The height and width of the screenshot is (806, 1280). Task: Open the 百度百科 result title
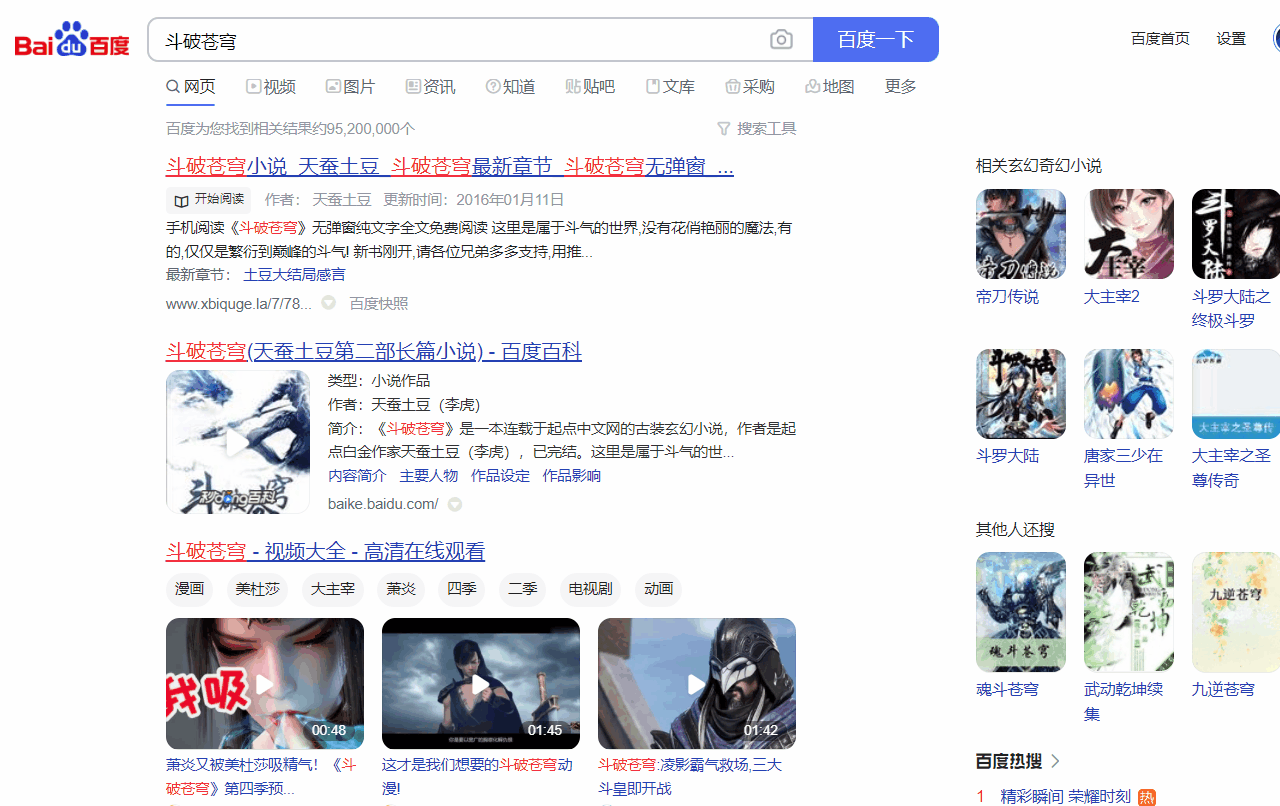tap(374, 352)
